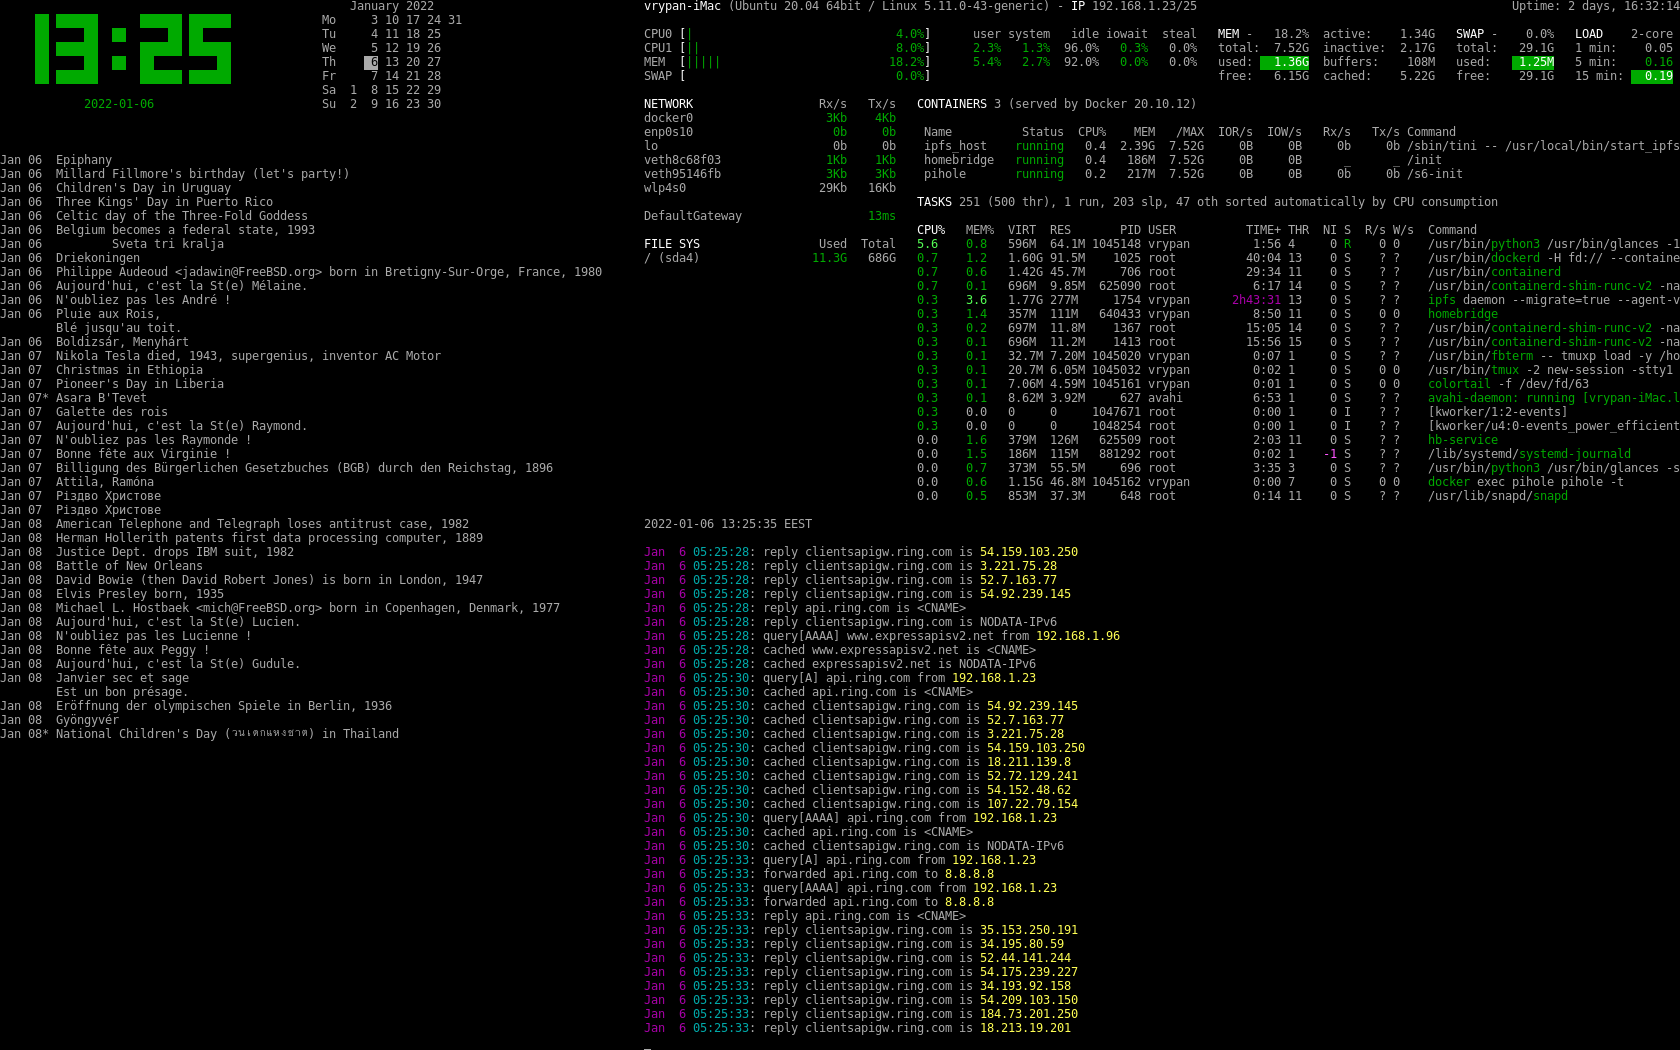Click the Driekoningen event entry
This screenshot has width=1680, height=1050.
(70, 258)
